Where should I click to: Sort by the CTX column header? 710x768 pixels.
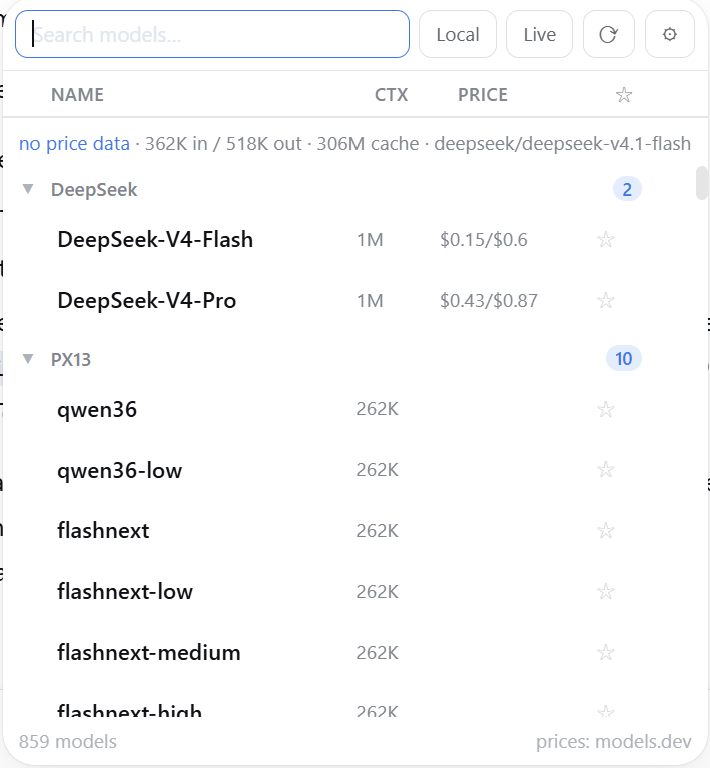(x=391, y=95)
